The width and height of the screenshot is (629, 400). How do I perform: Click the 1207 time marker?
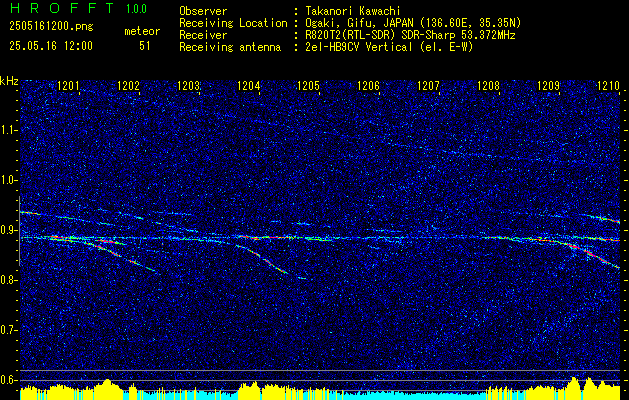(x=428, y=85)
